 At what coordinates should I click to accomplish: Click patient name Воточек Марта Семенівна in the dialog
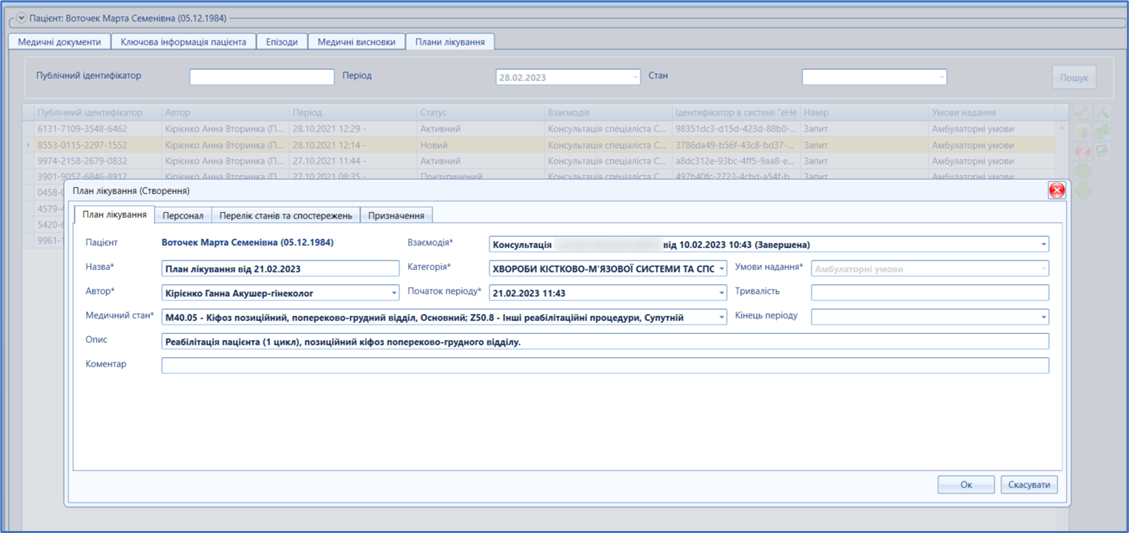tap(248, 243)
